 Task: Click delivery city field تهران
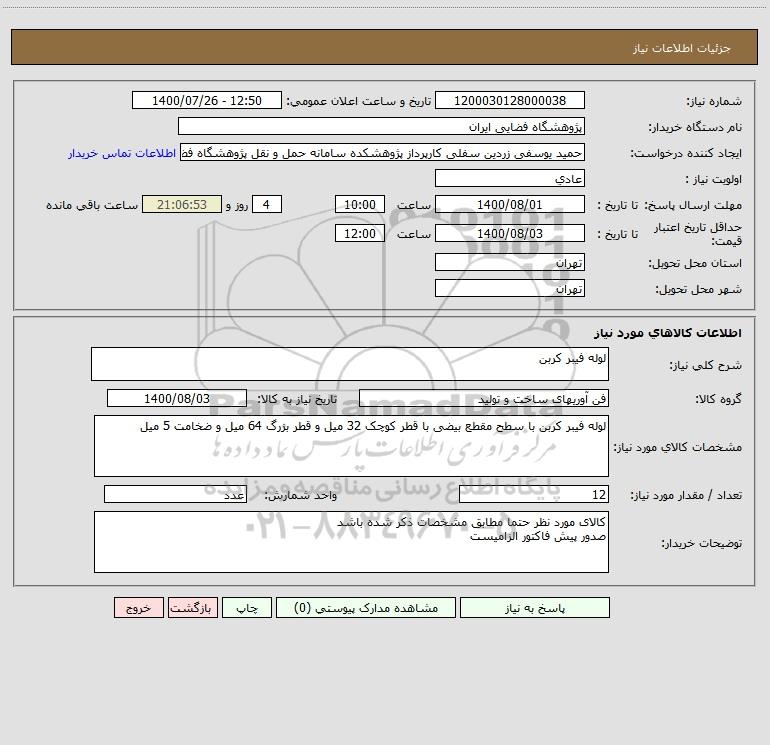pos(510,288)
